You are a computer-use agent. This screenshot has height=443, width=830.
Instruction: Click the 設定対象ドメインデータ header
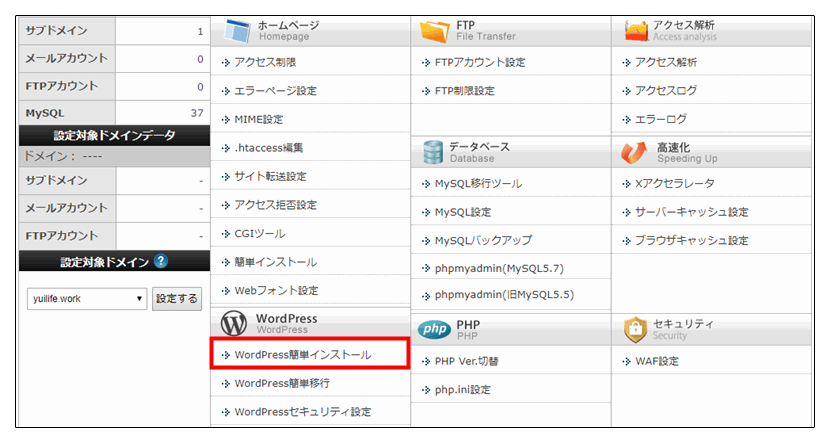(x=114, y=135)
